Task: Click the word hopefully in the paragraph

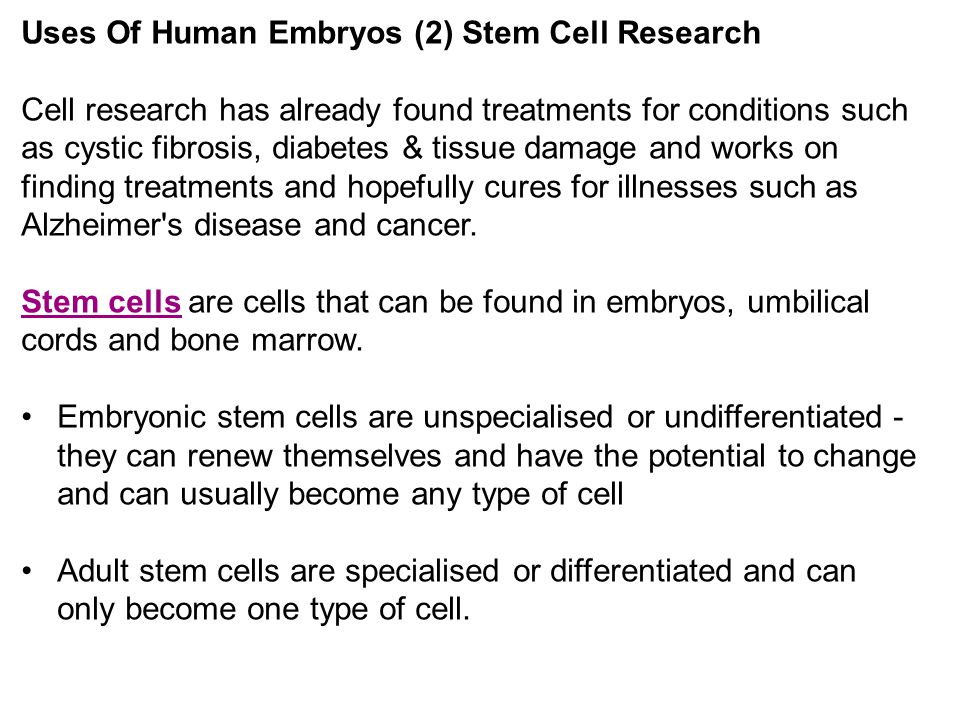Action: click(410, 188)
